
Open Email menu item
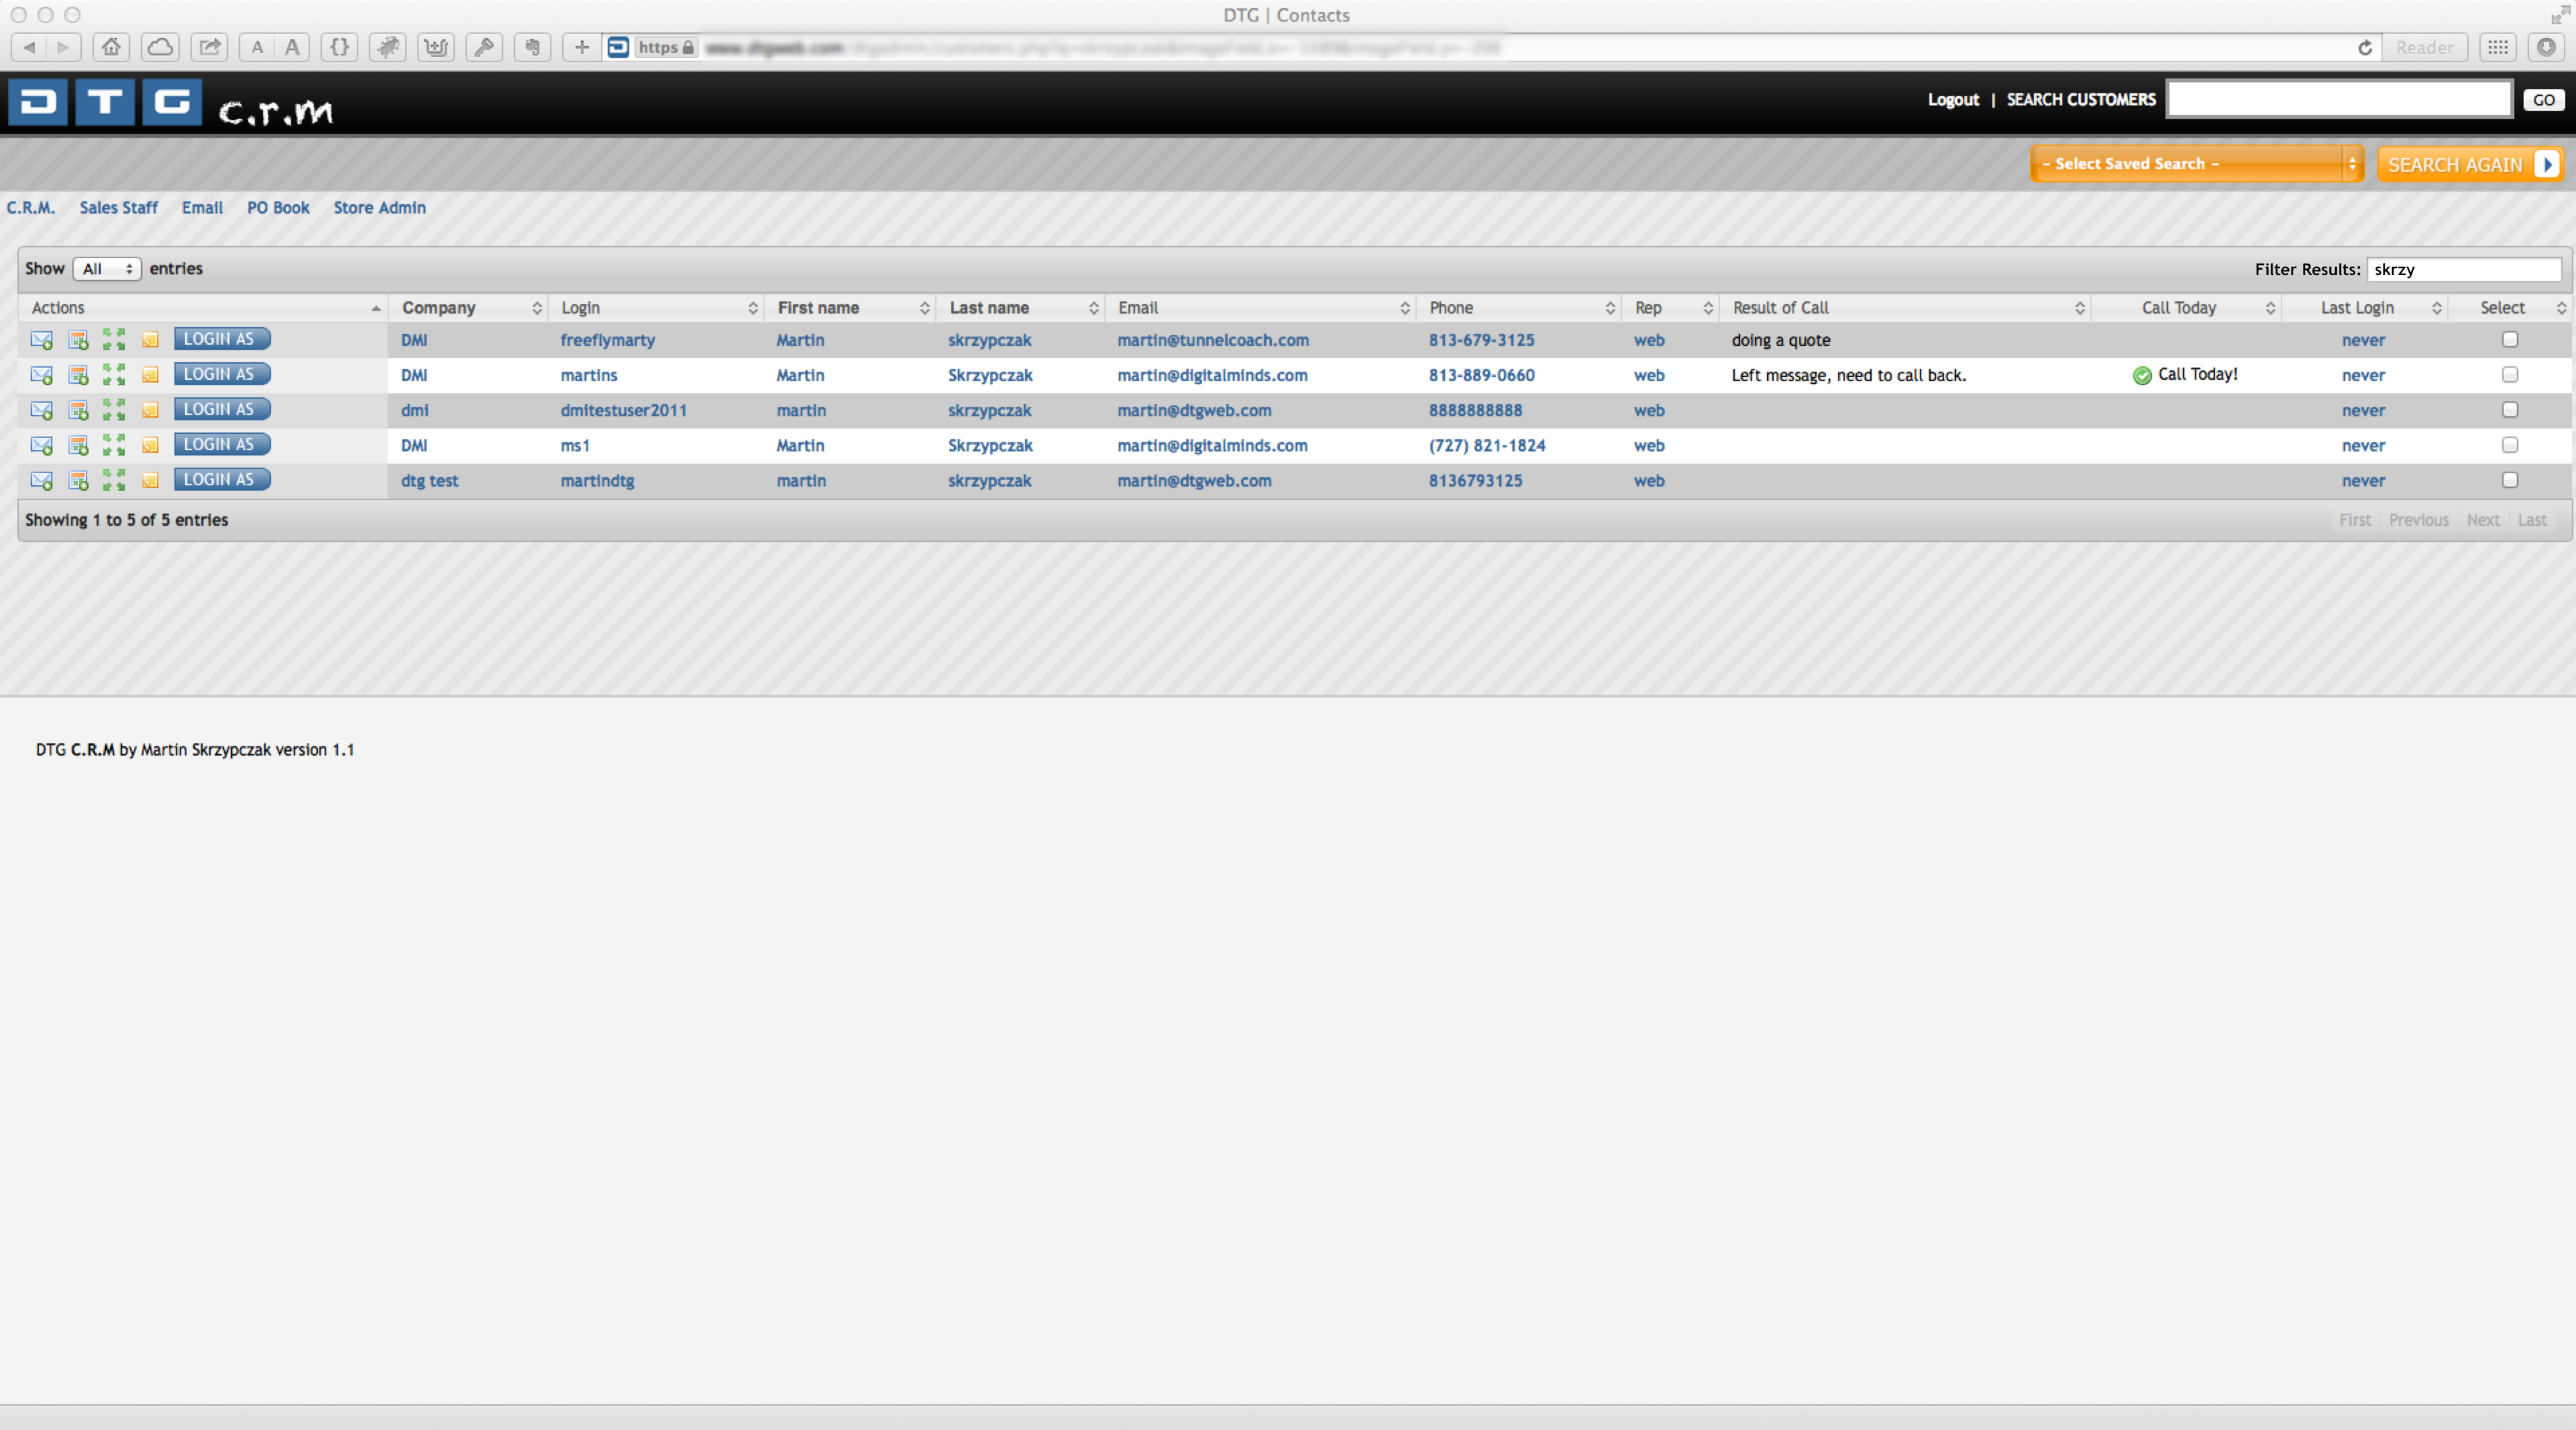tap(202, 208)
